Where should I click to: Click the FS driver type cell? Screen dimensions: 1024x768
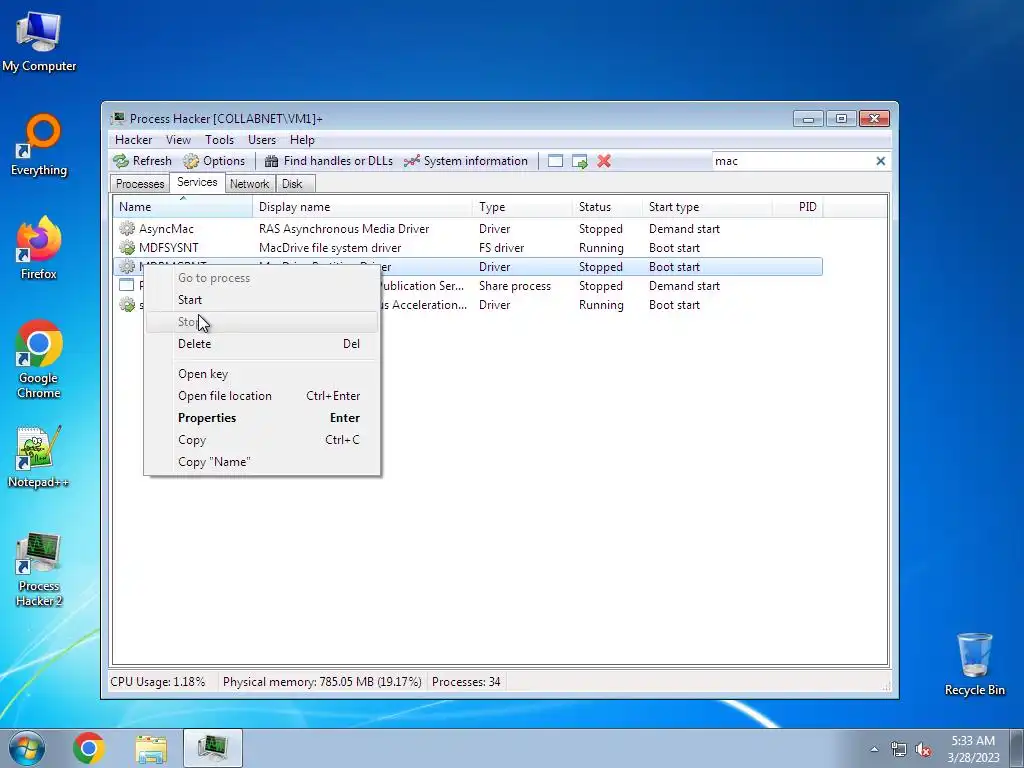coord(502,248)
